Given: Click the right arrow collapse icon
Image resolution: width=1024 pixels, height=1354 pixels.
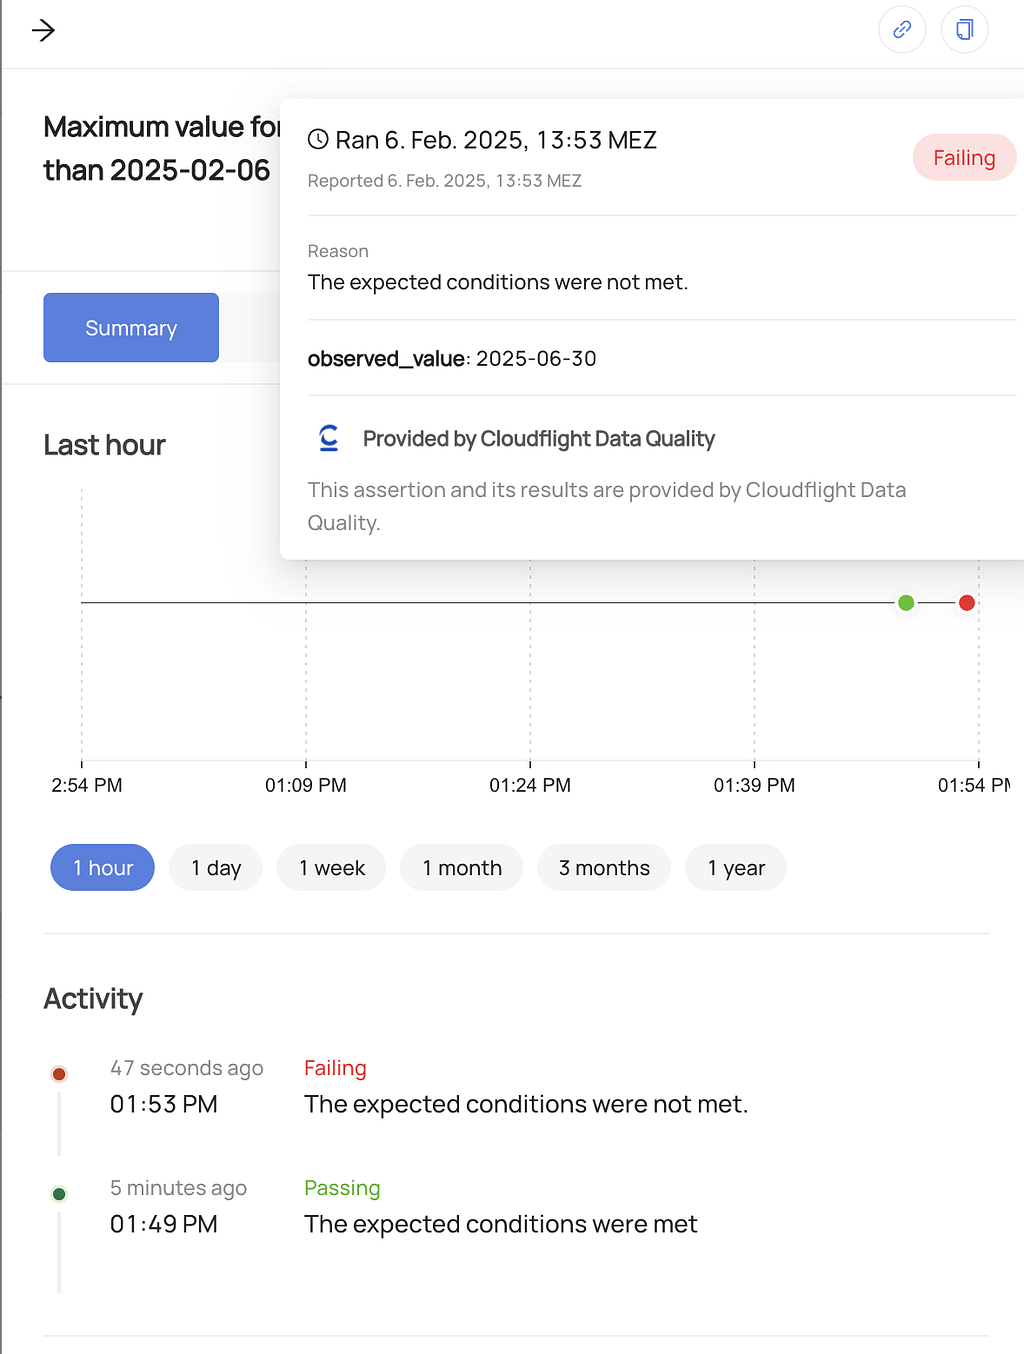Looking at the screenshot, I should click(x=43, y=31).
